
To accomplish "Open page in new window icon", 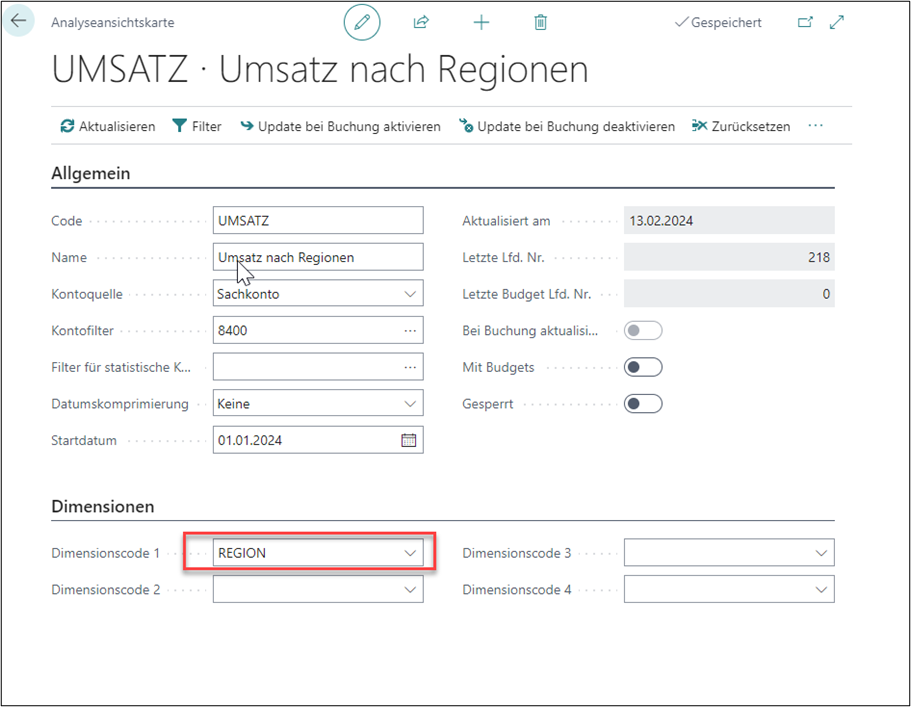I will pyautogui.click(x=805, y=22).
